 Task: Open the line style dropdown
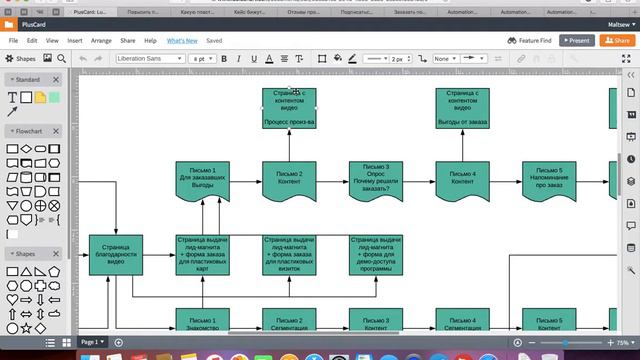376,59
